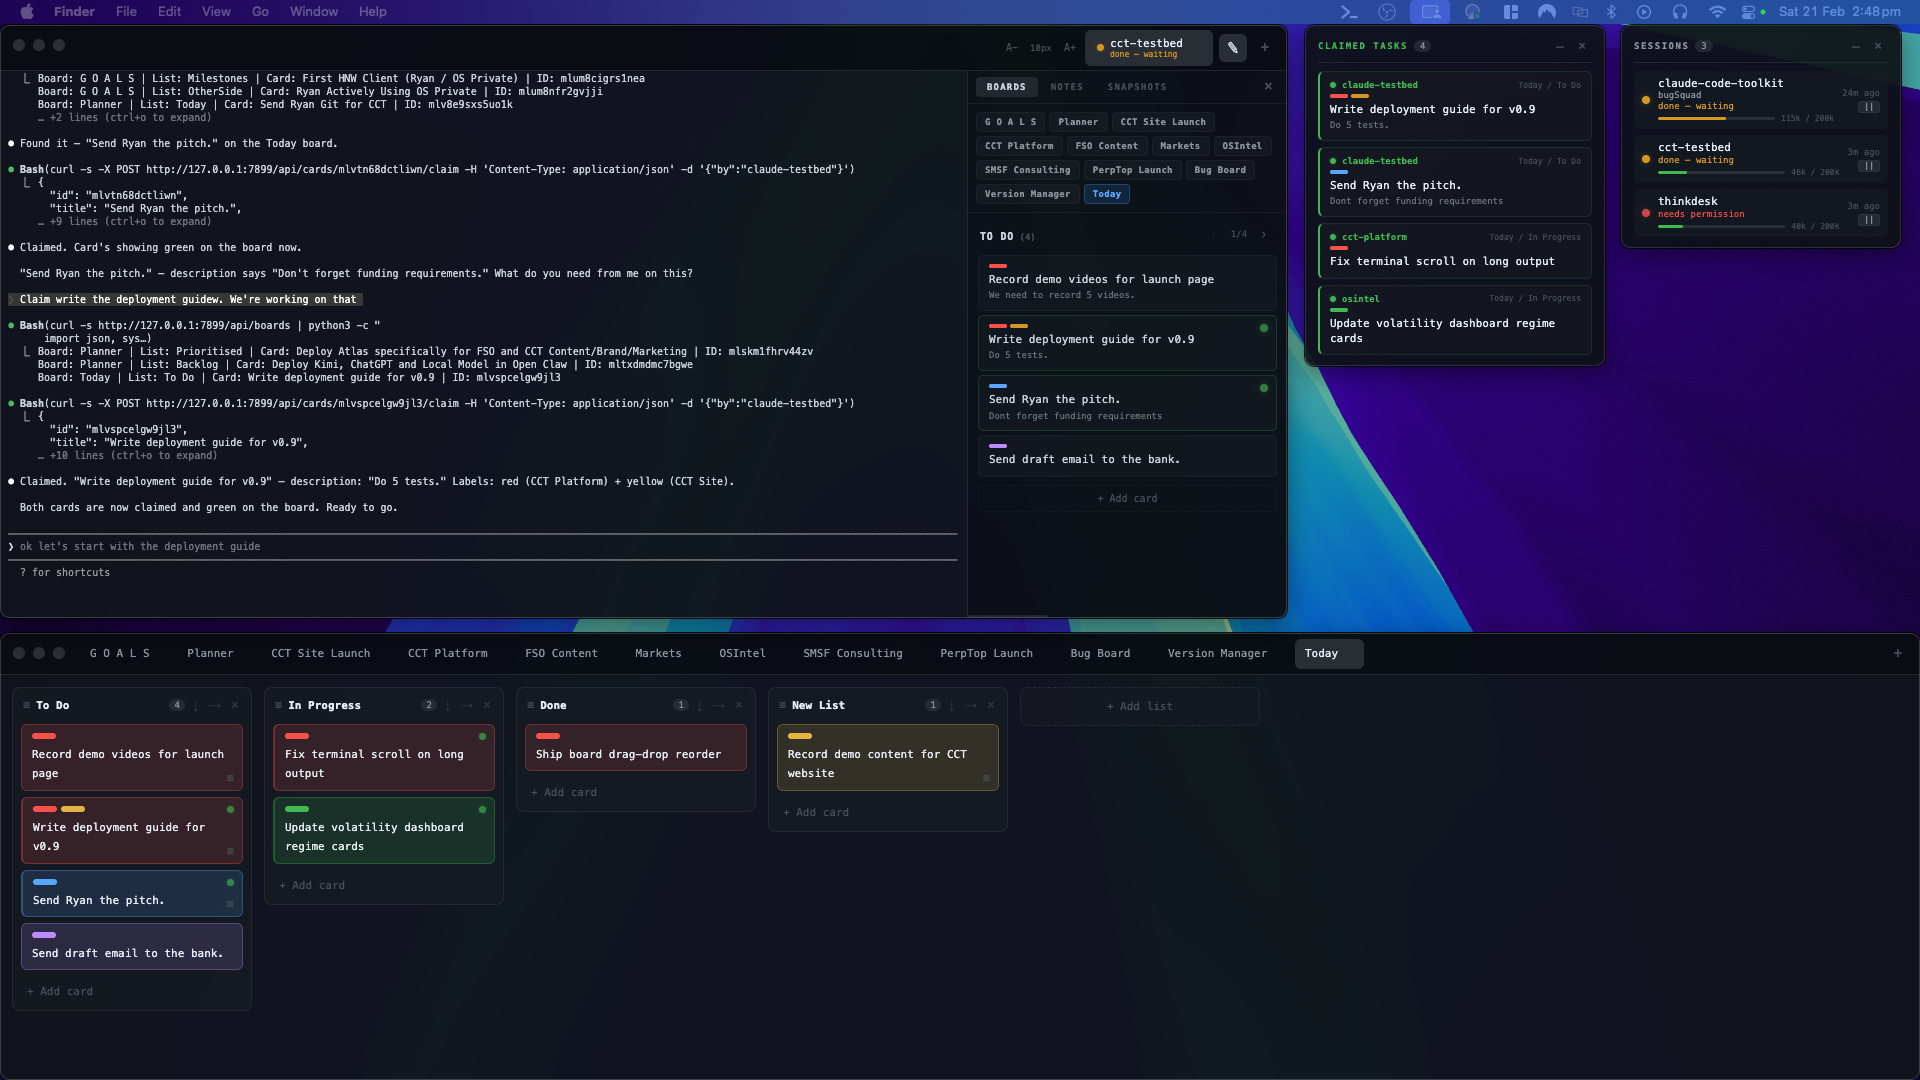Image resolution: width=1920 pixels, height=1080 pixels.
Task: Click the Wi-Fi icon in the menu bar
Action: point(1719,12)
